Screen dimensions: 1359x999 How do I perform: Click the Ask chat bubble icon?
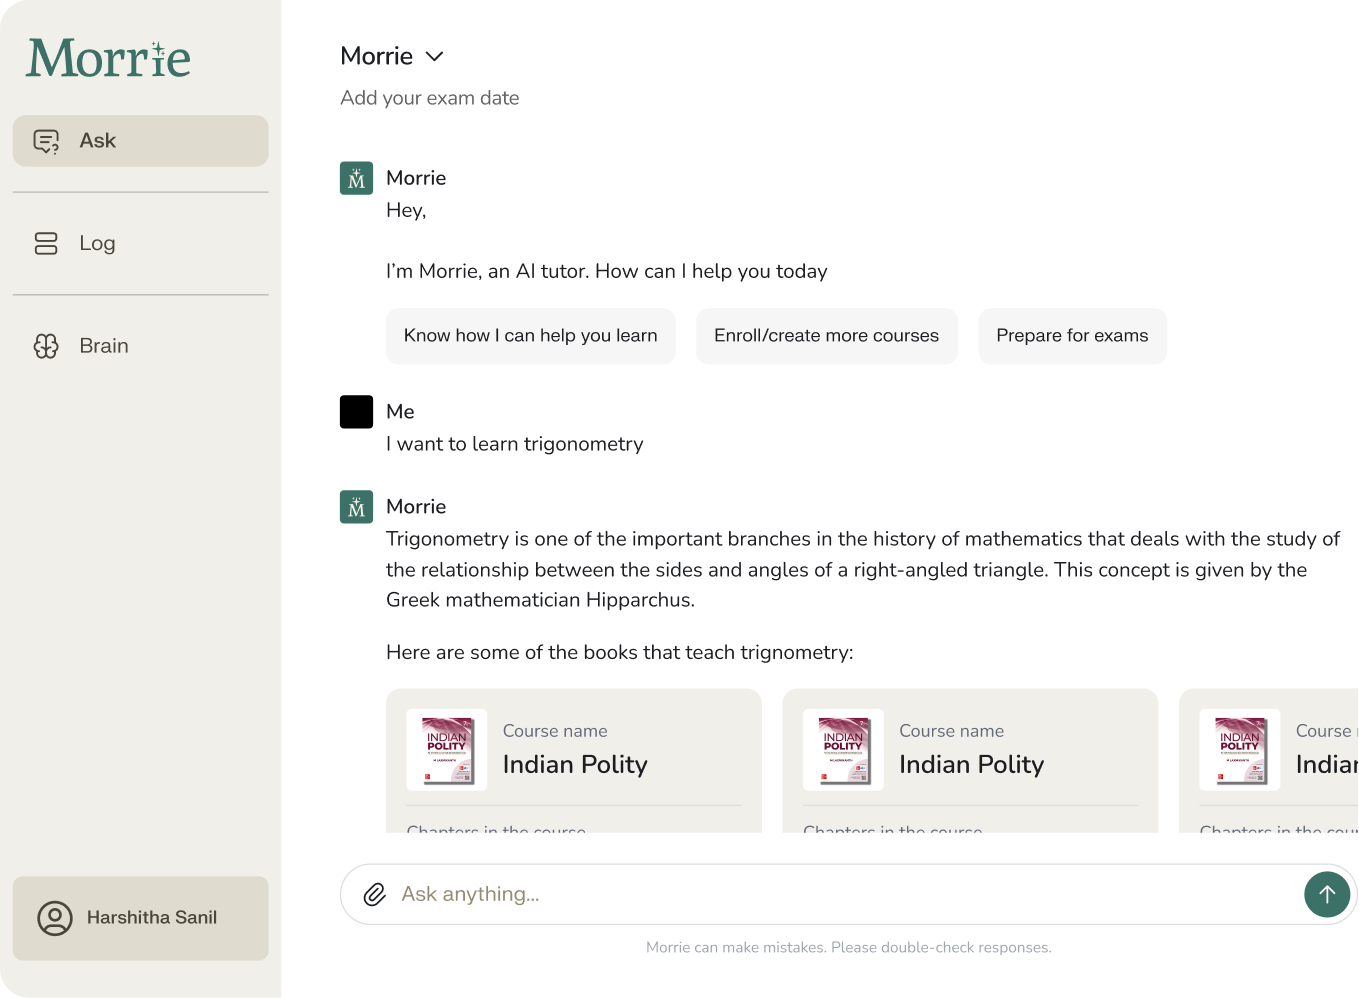point(46,141)
